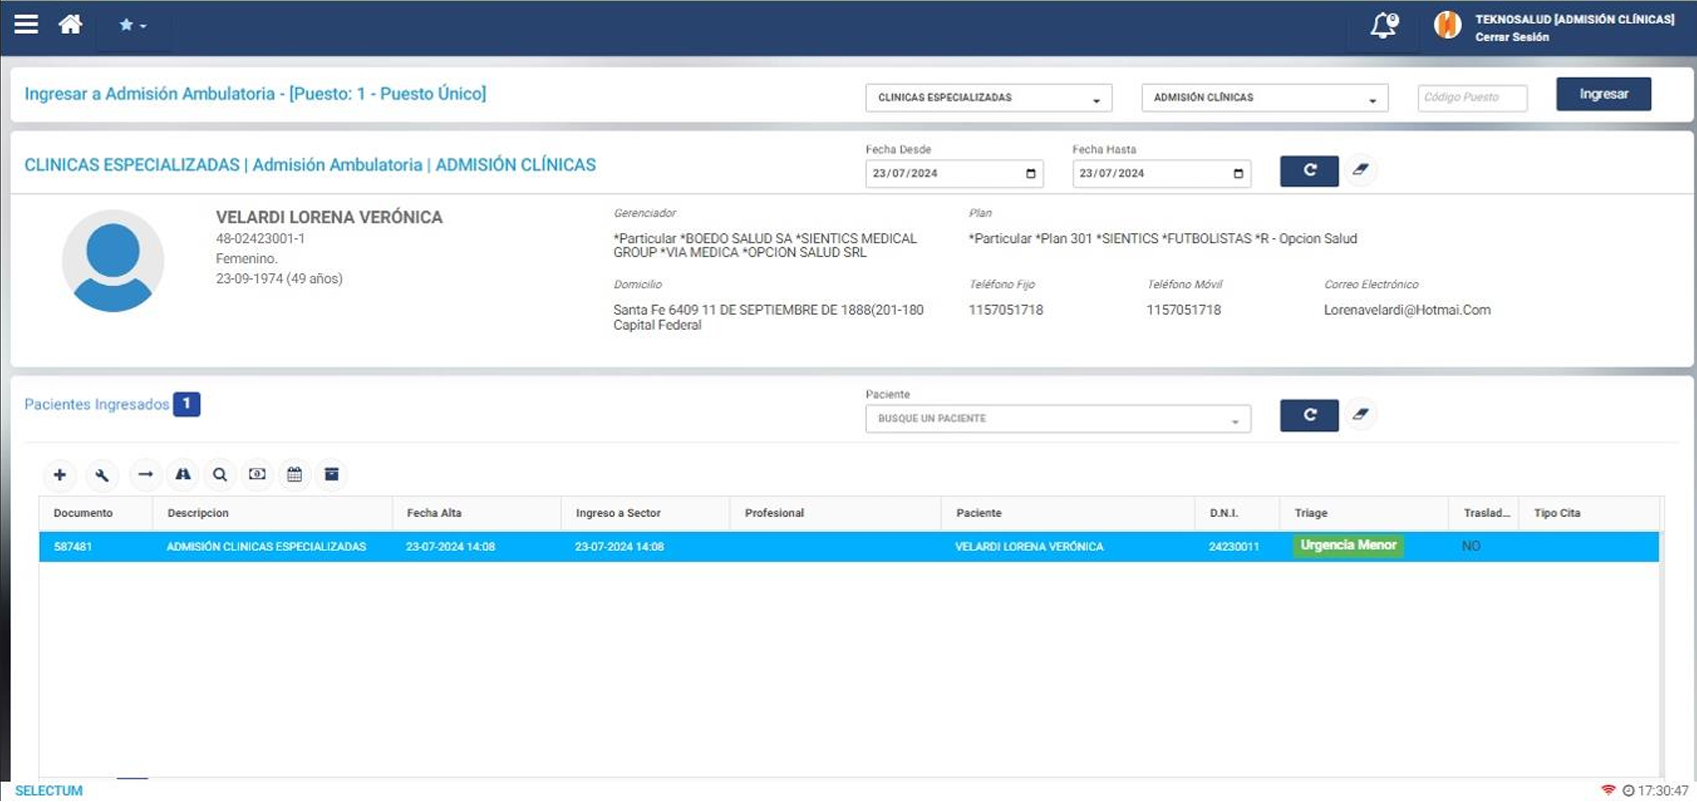
Task: Open the hamburger menu
Action: tap(26, 25)
